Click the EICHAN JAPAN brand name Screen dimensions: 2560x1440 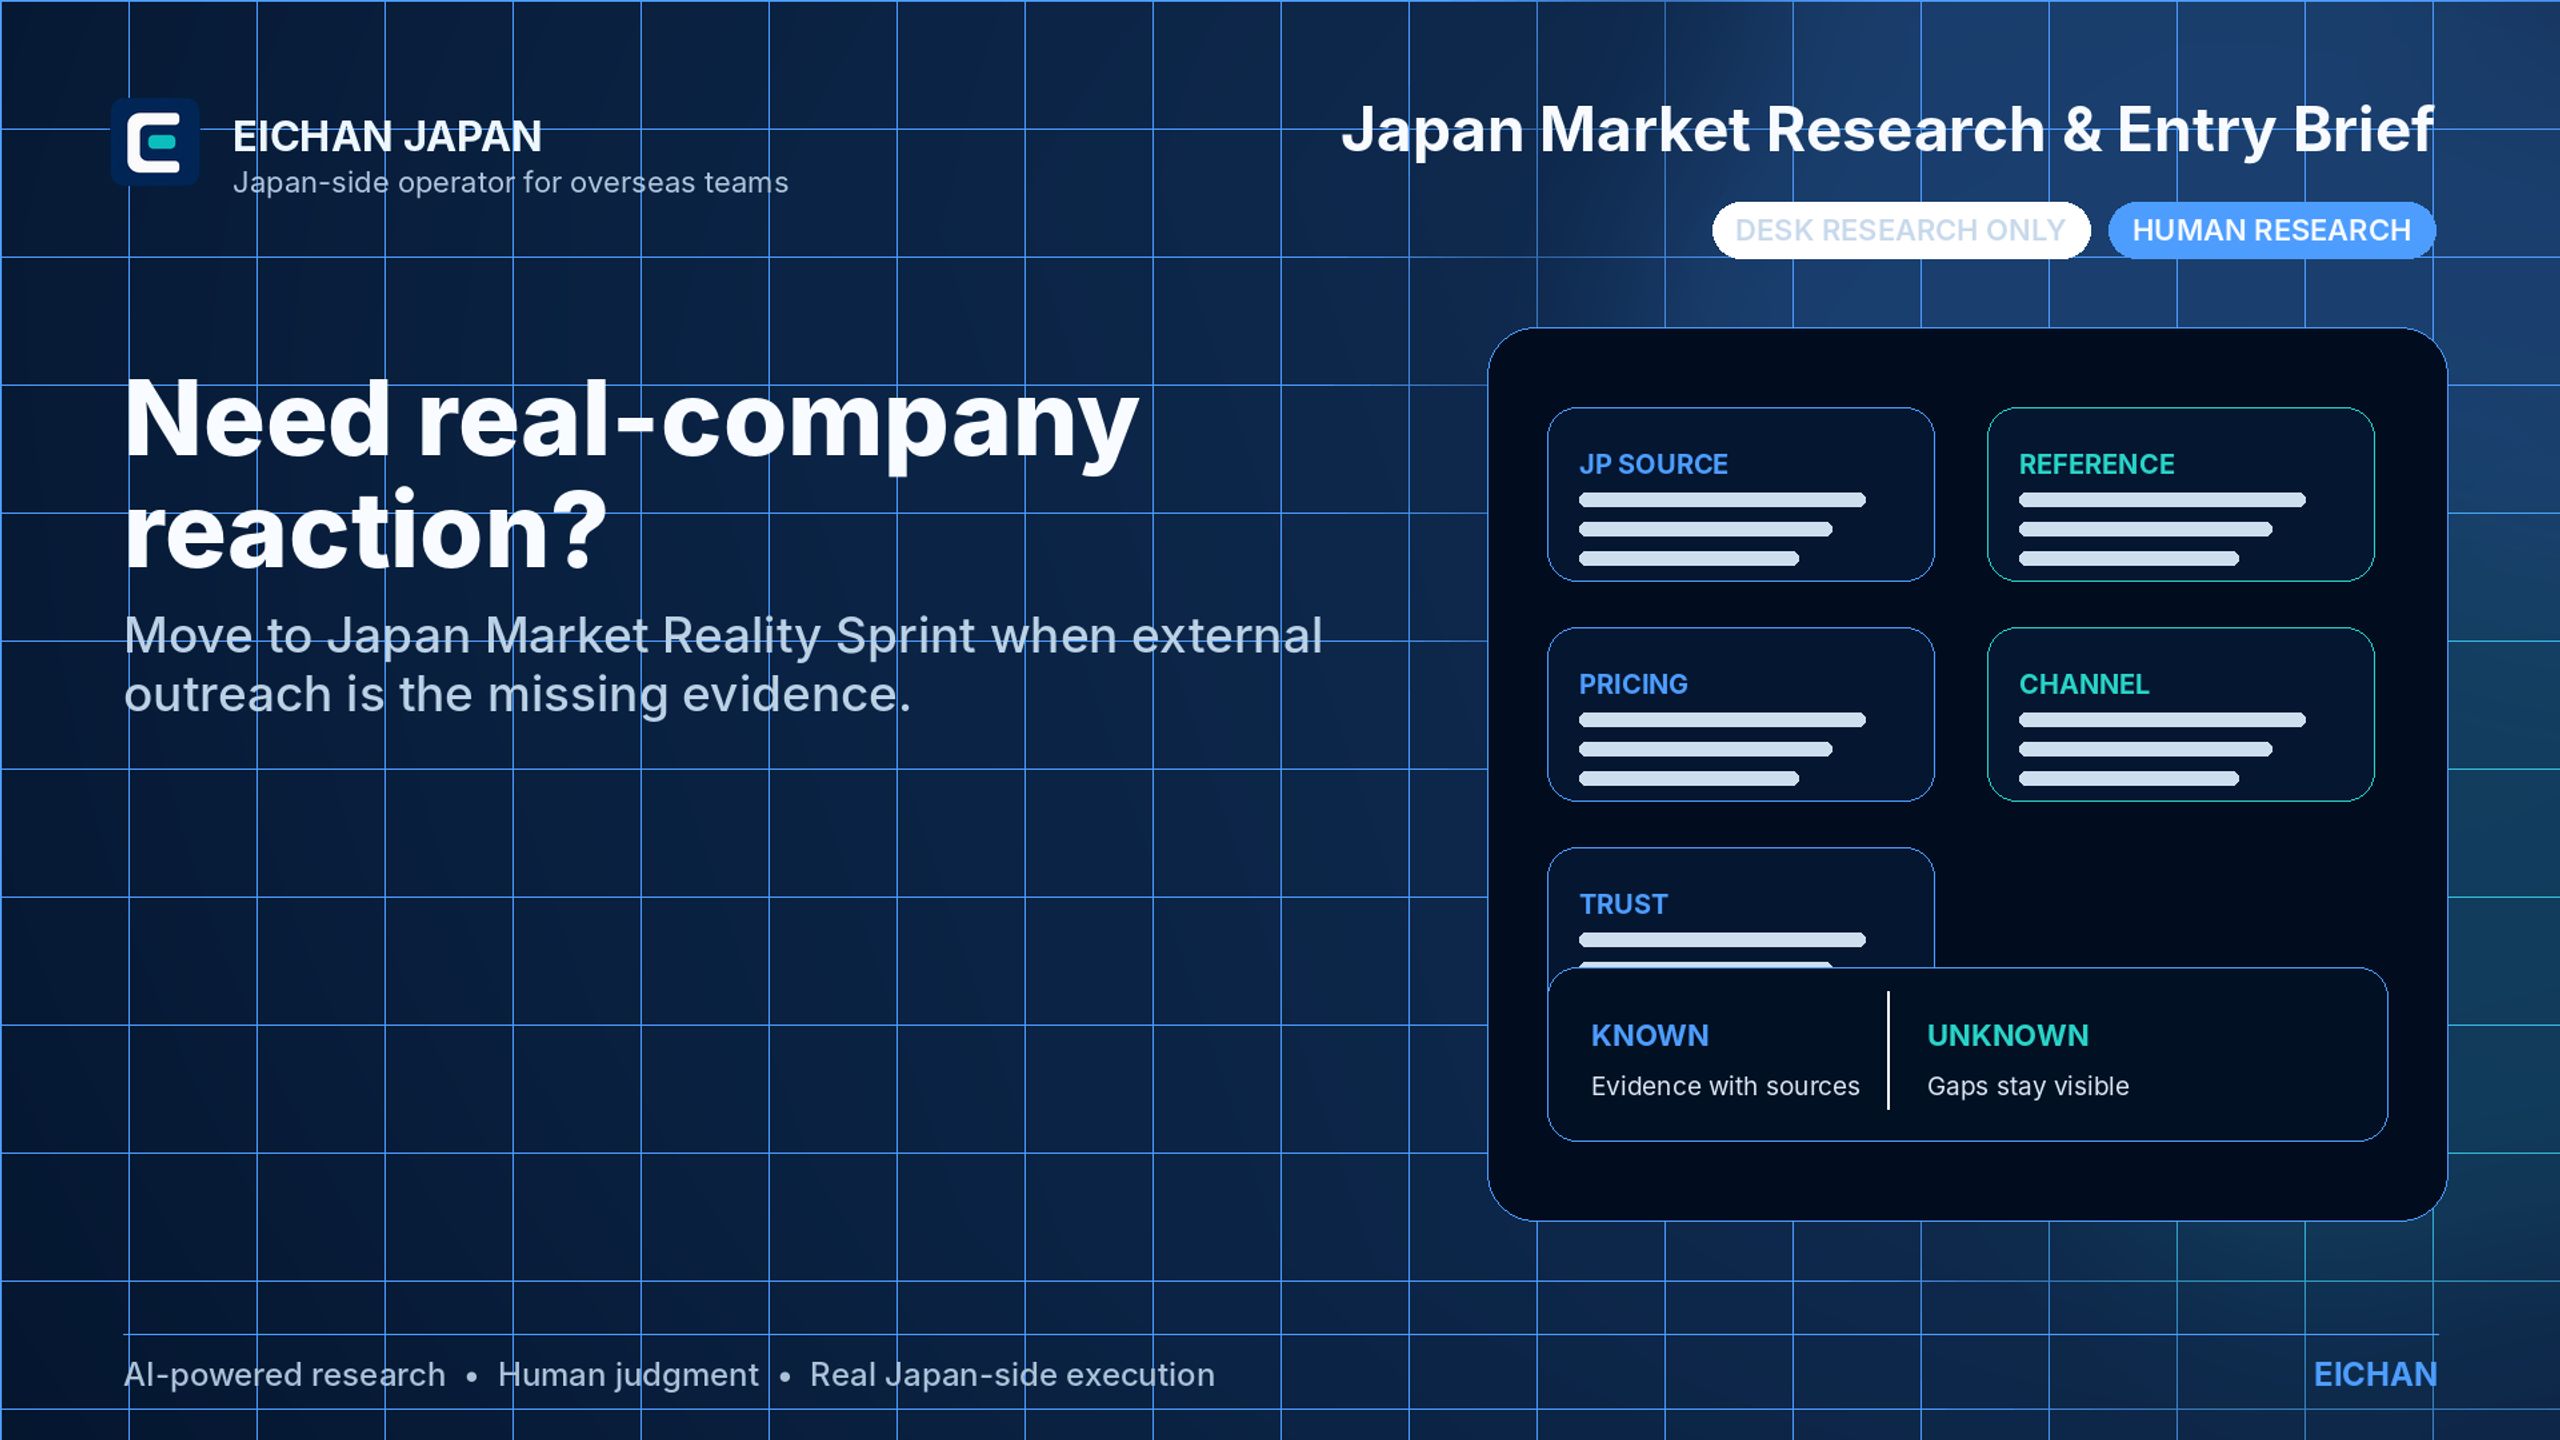(x=387, y=136)
